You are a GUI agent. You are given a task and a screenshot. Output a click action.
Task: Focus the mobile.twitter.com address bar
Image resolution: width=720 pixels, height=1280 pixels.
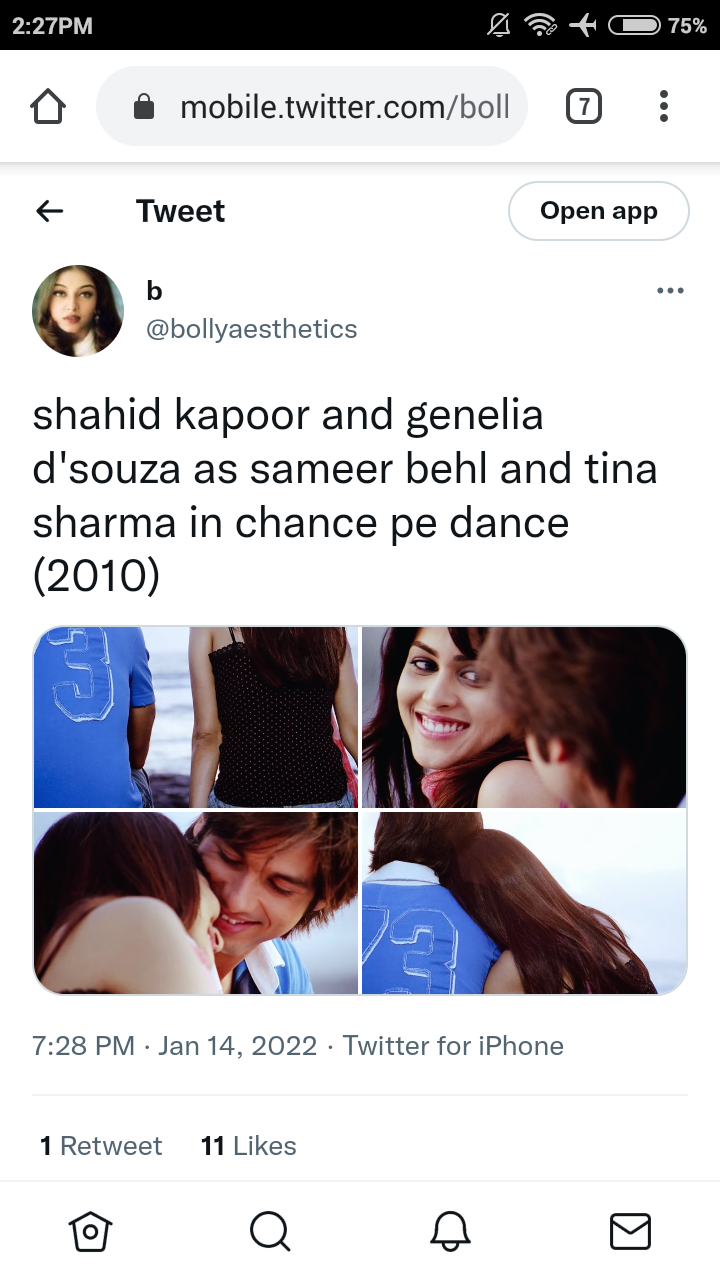[x=311, y=106]
